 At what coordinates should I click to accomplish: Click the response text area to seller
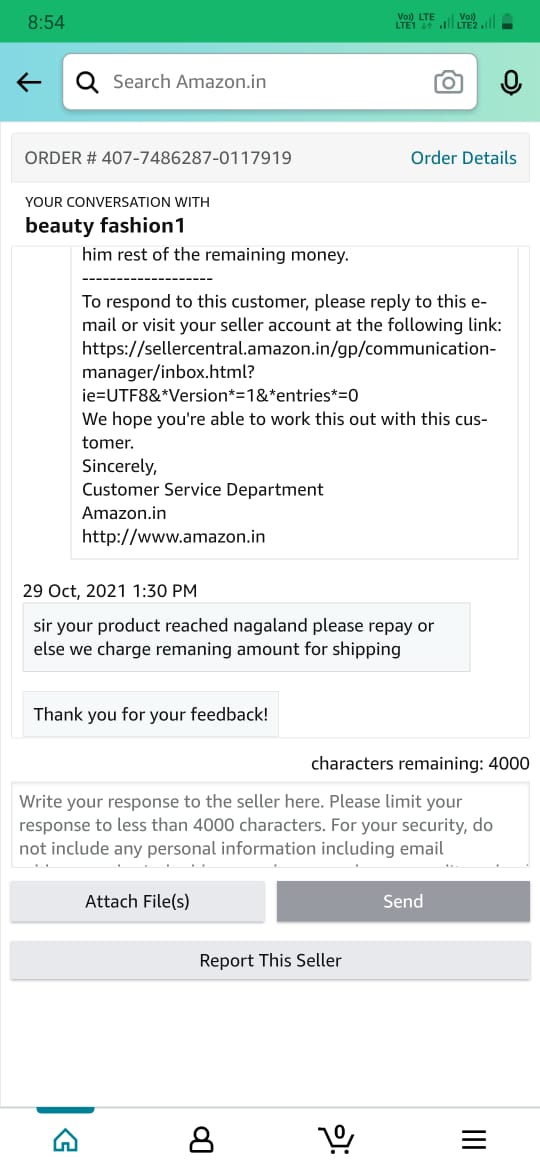click(270, 825)
